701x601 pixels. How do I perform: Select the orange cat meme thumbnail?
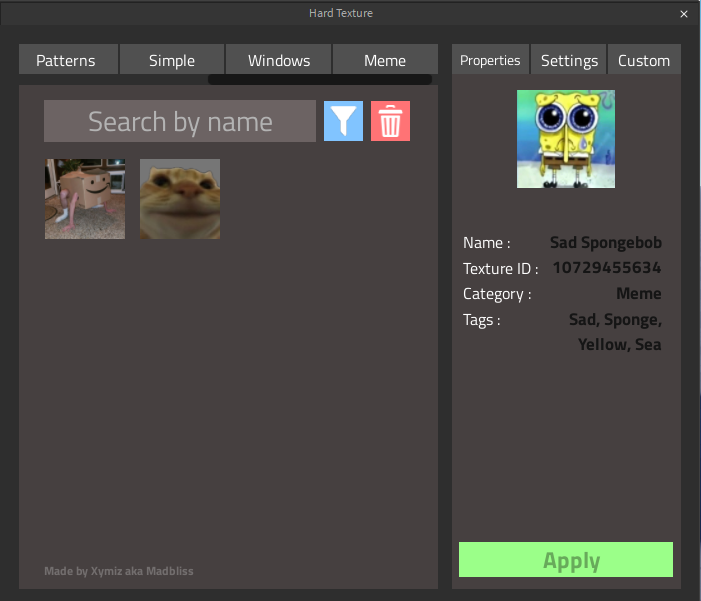pyautogui.click(x=180, y=199)
